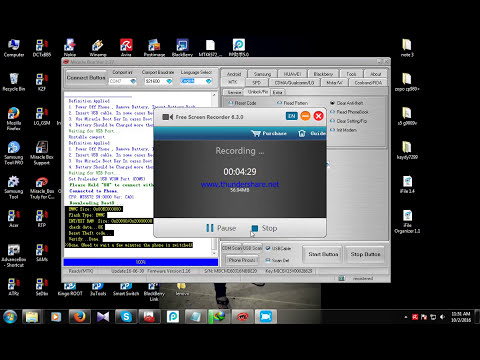The width and height of the screenshot is (480, 360).
Task: Click the Start Button
Action: [x=323, y=254]
